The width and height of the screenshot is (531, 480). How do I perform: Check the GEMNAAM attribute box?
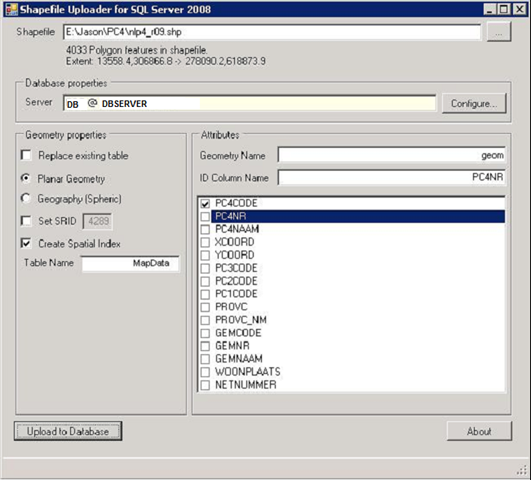(205, 359)
